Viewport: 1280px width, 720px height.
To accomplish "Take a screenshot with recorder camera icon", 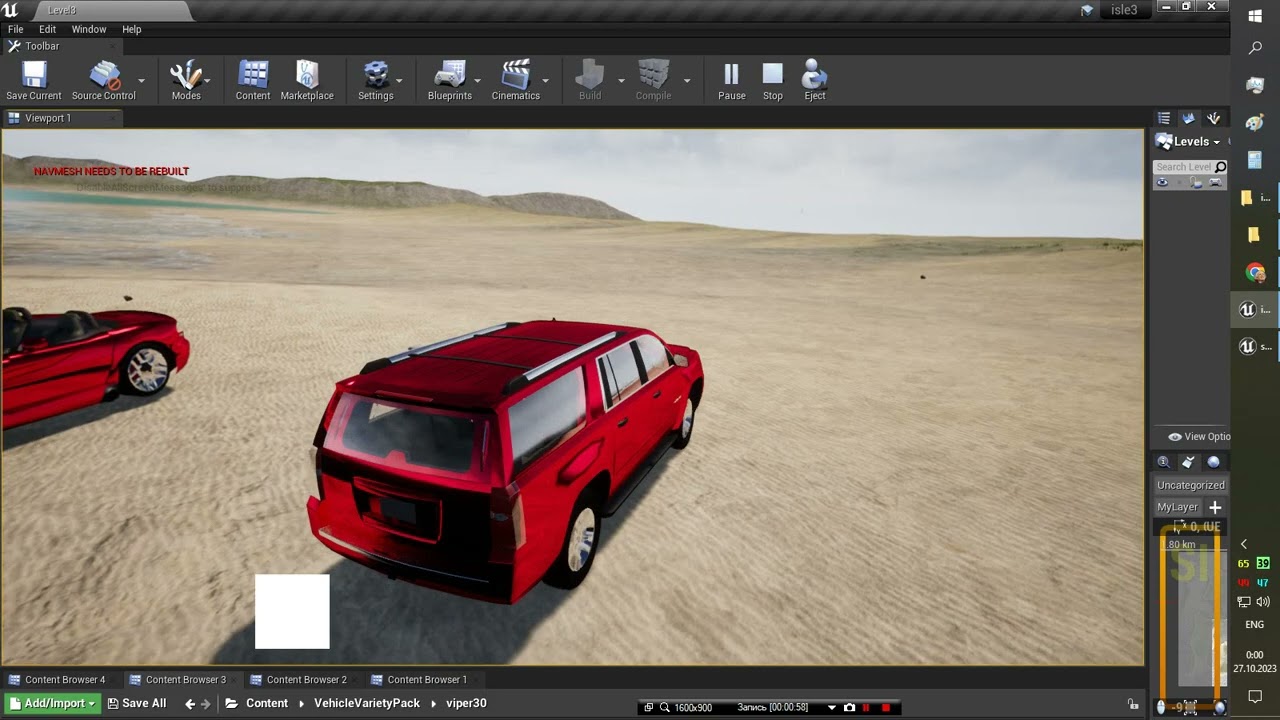I will click(849, 708).
